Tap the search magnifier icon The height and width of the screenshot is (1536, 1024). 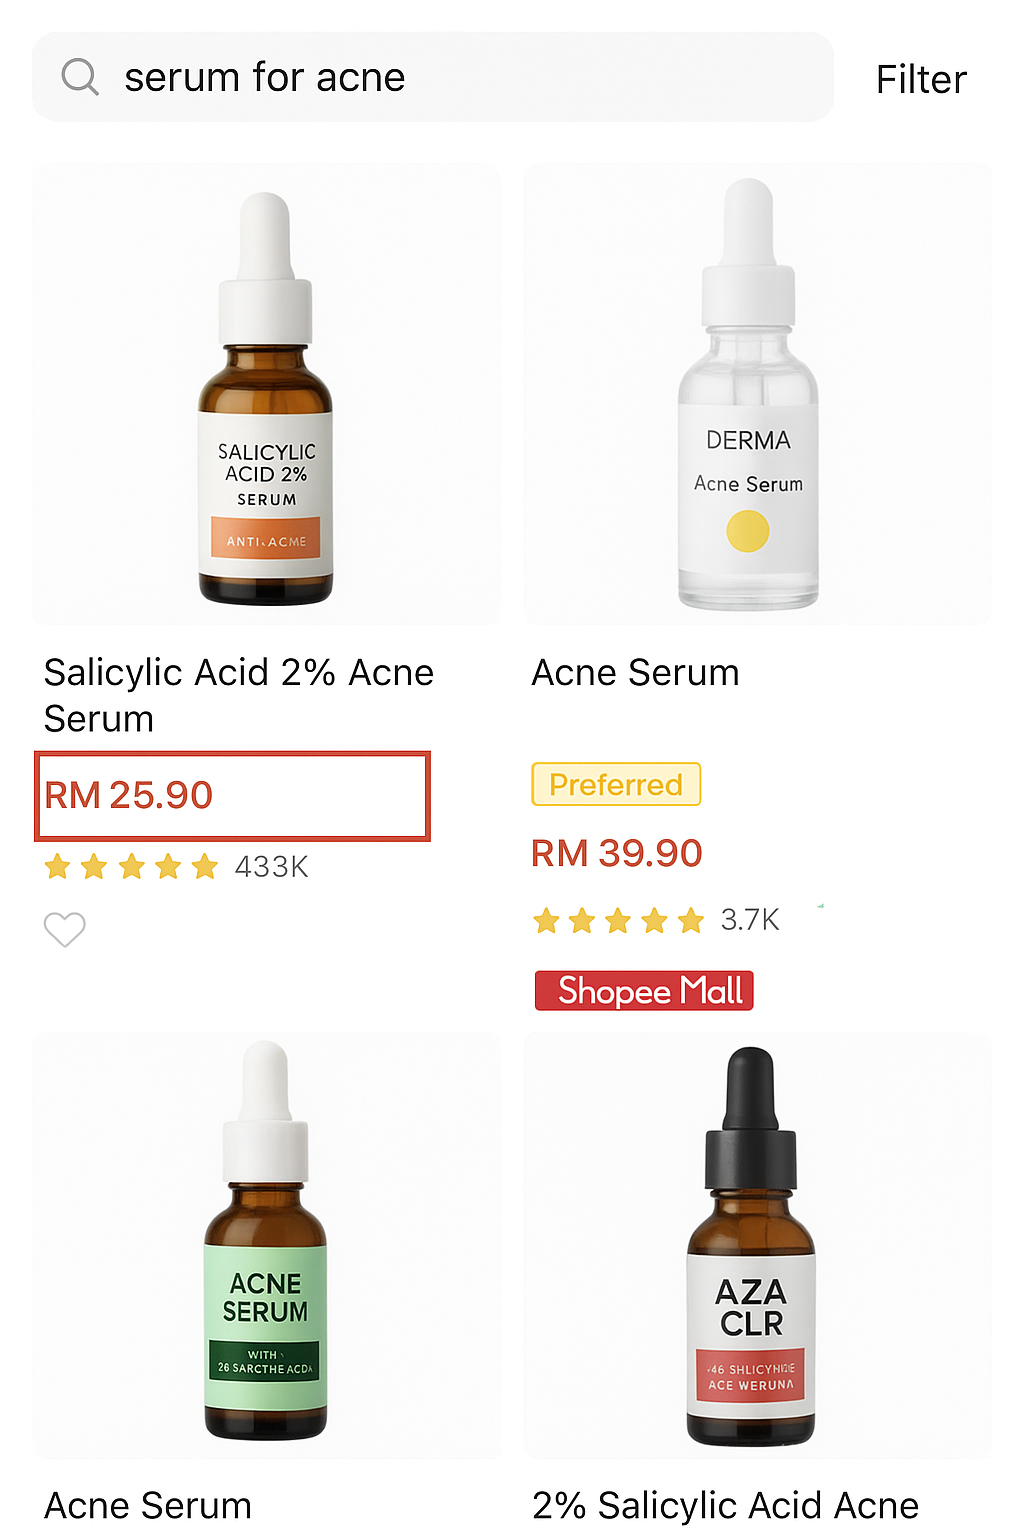[80, 76]
